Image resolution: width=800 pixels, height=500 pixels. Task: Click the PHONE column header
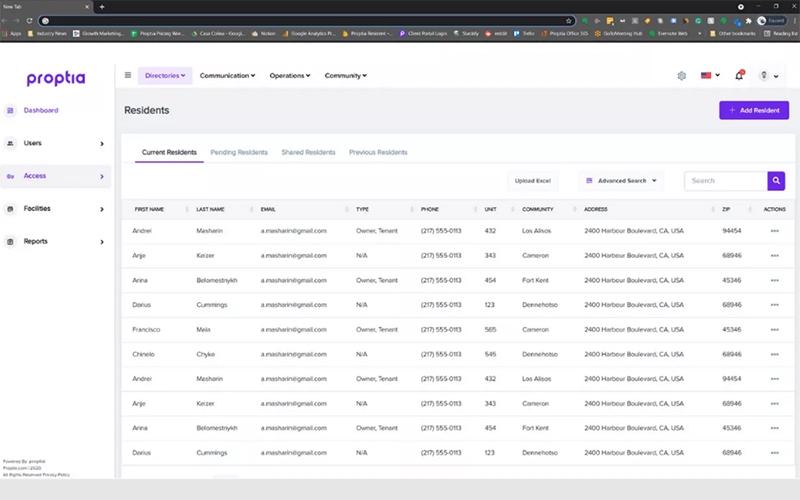430,209
